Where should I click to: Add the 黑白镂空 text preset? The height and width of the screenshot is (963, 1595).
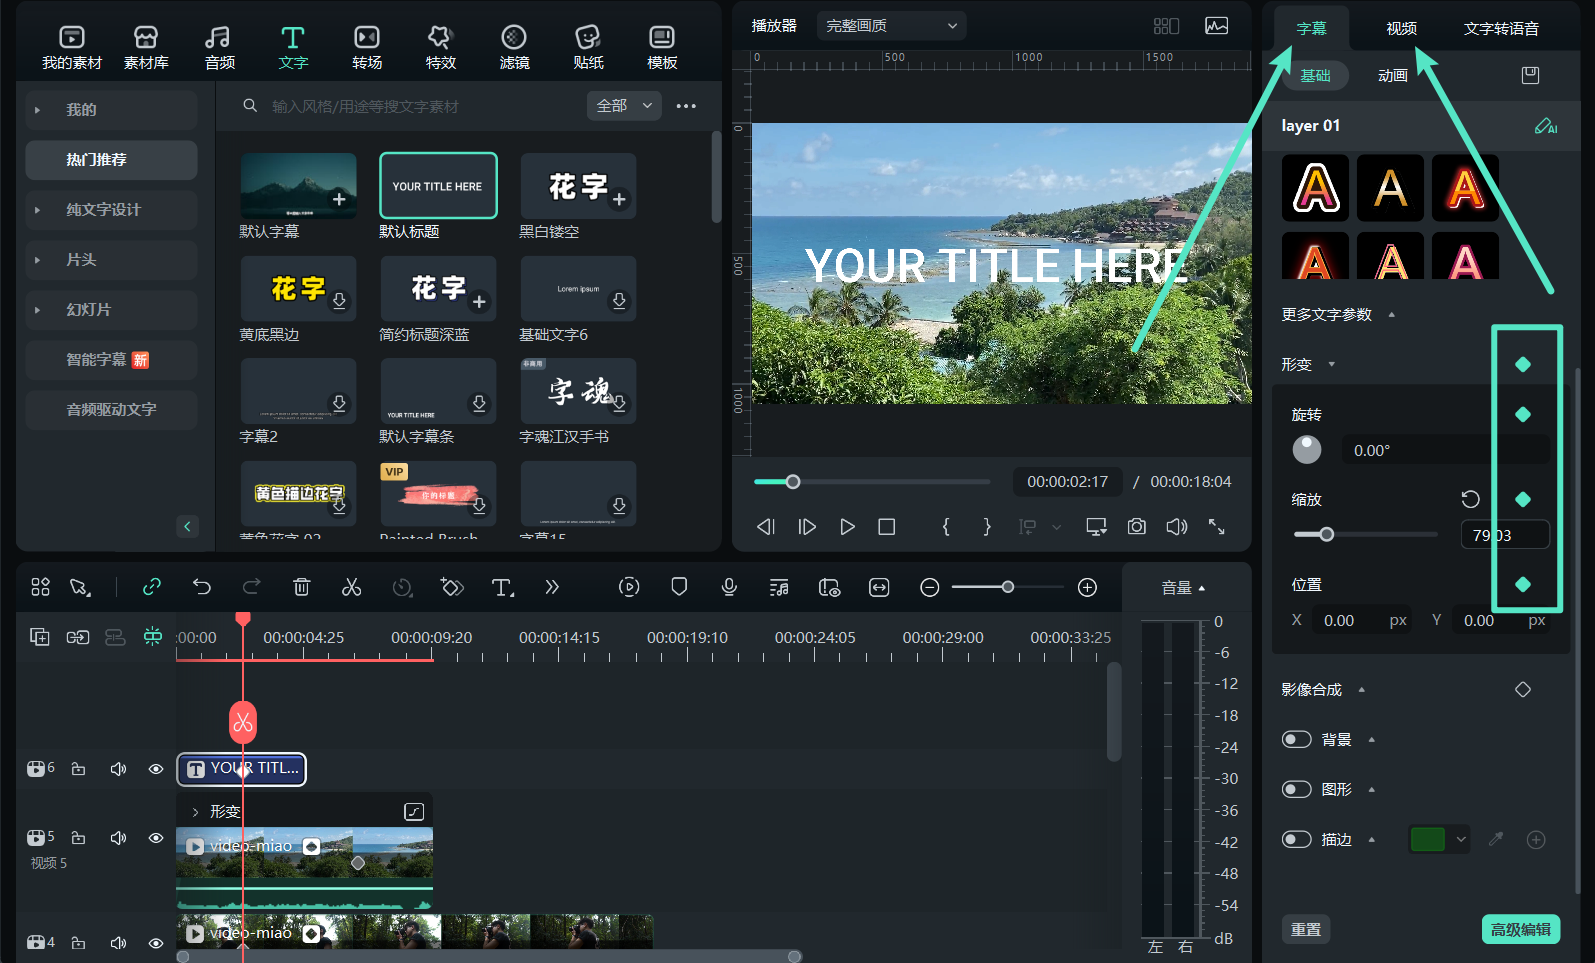pyautogui.click(x=620, y=200)
